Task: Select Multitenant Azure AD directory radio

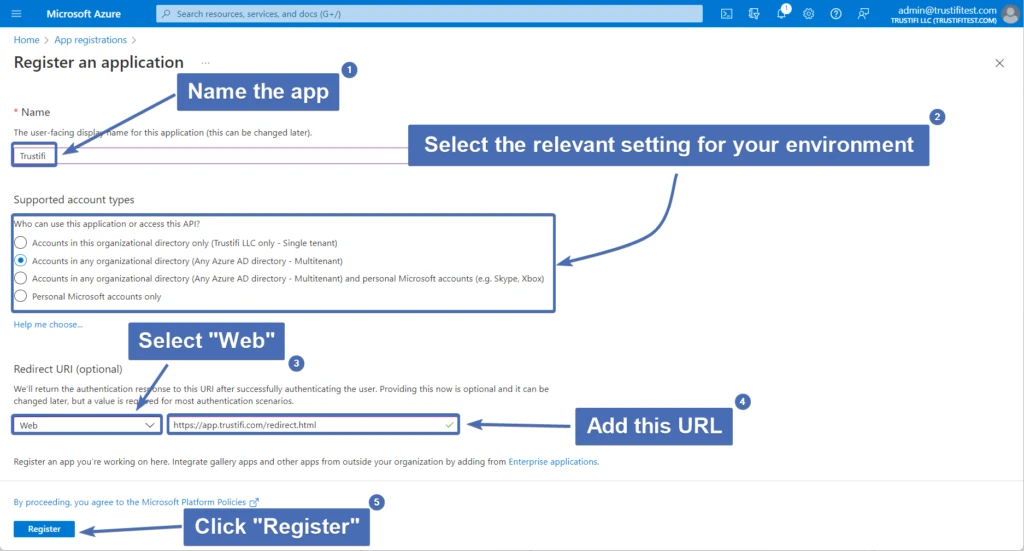Action: tap(21, 260)
